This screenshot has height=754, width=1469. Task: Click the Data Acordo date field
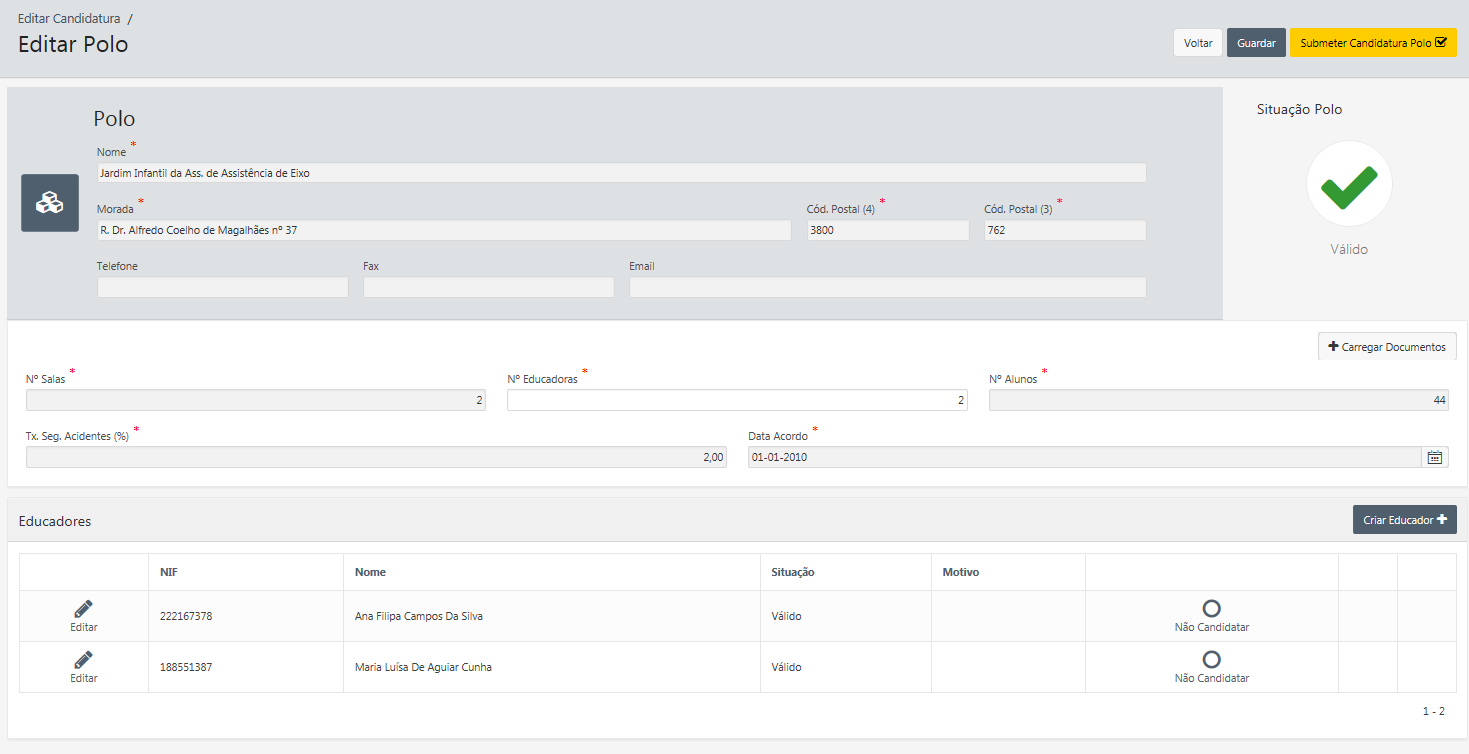tap(1085, 457)
